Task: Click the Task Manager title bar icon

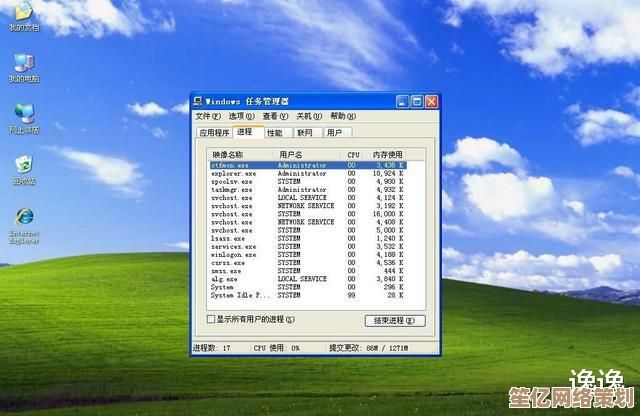Action: [198, 101]
